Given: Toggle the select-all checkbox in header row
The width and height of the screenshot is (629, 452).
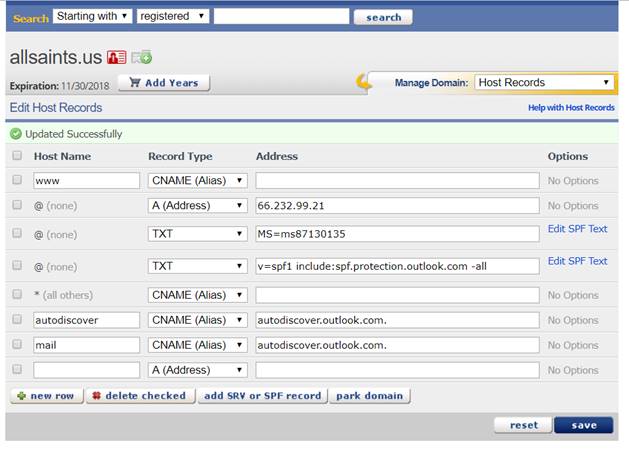Looking at the screenshot, I should tap(17, 156).
